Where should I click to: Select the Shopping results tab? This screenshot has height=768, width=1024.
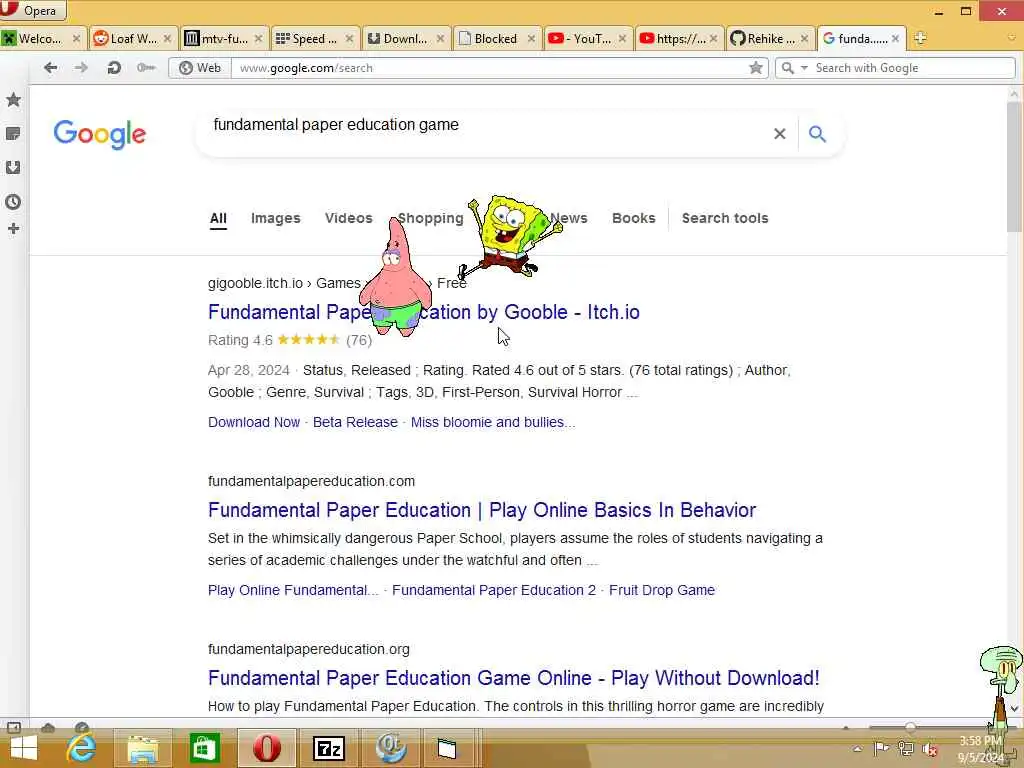(x=431, y=218)
